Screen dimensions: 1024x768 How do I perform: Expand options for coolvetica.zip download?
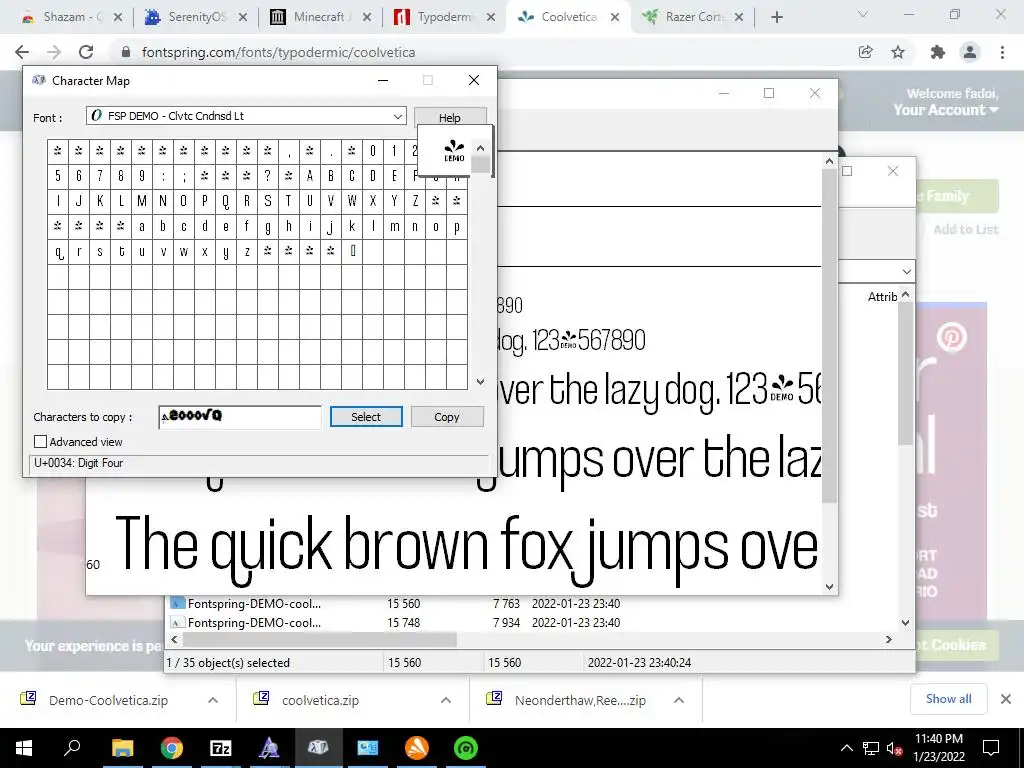[446, 700]
